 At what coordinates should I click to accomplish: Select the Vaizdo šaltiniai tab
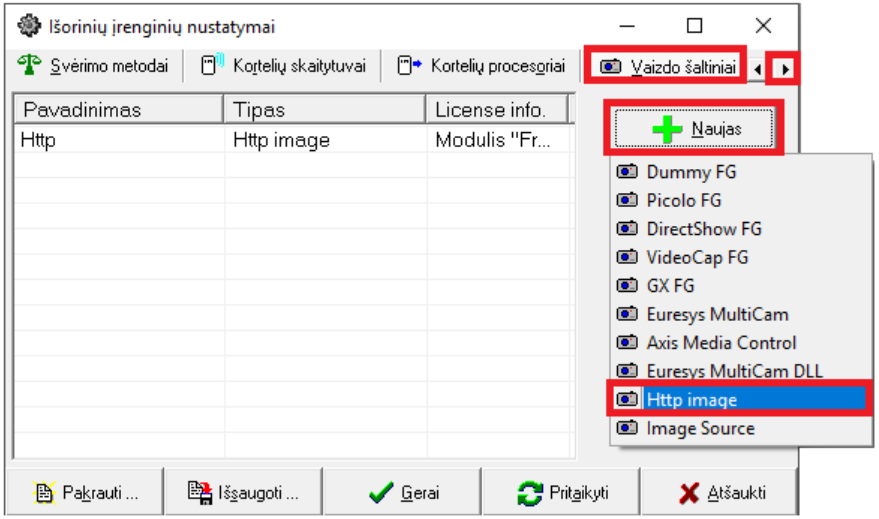(x=669, y=67)
